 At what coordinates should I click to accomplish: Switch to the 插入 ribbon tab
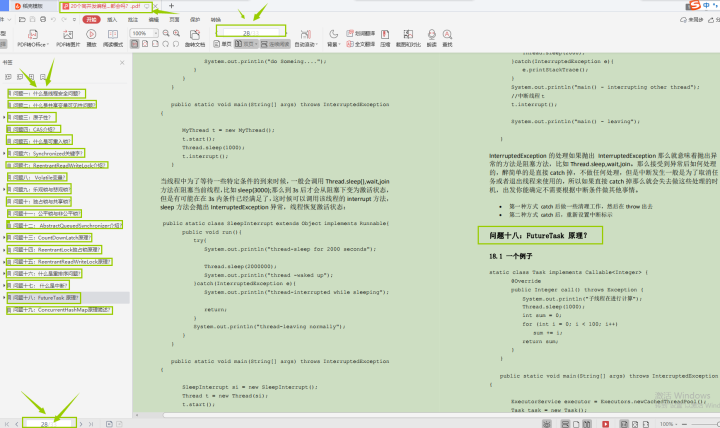(112, 20)
